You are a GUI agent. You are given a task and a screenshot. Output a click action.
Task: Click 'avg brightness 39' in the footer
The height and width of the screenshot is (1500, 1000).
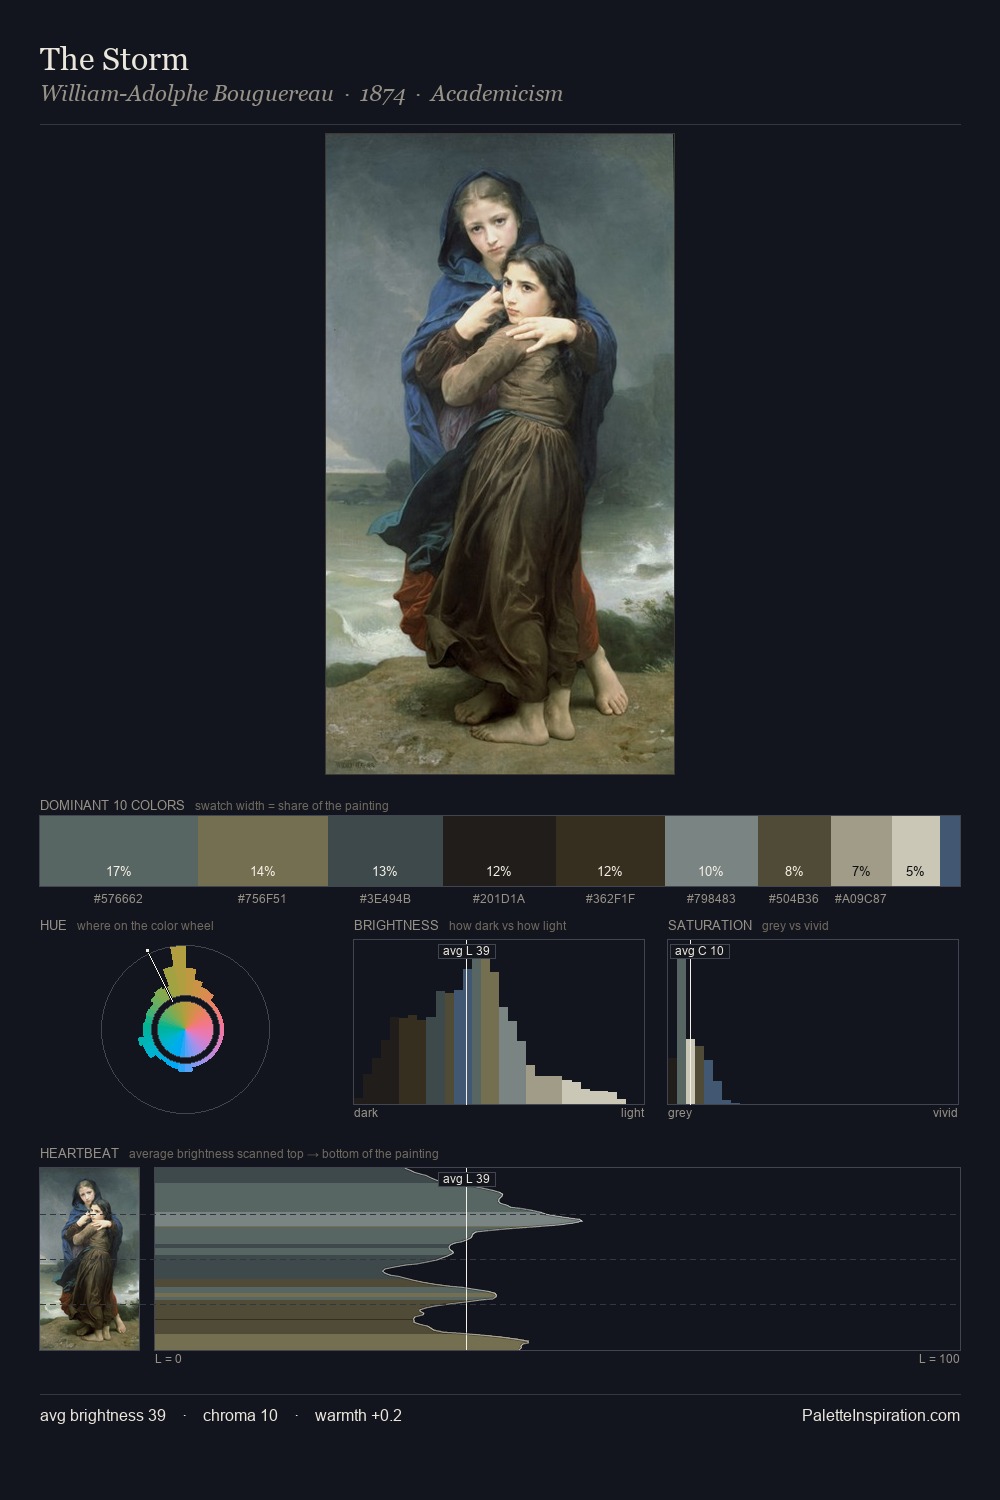[103, 1416]
